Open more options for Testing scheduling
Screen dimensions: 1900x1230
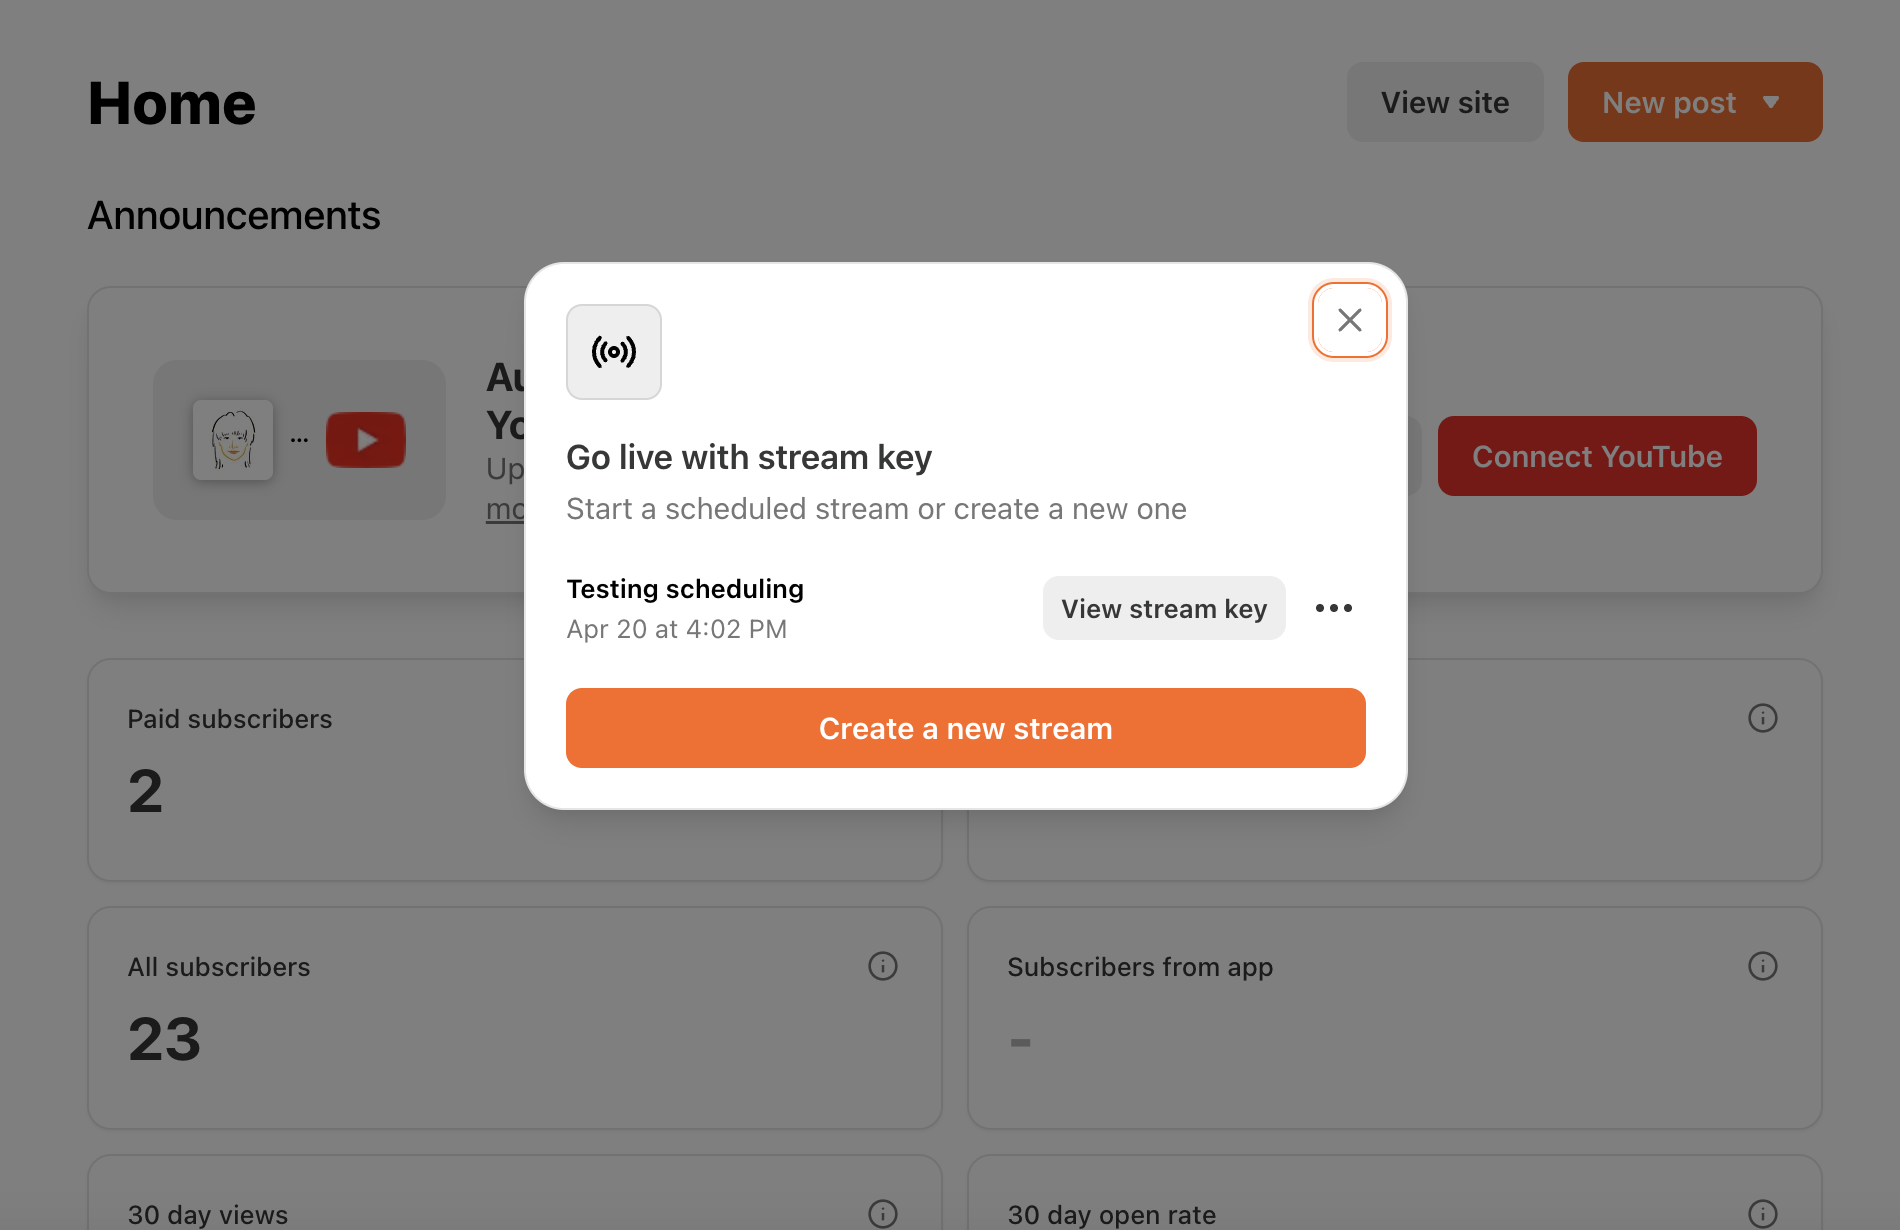point(1334,608)
